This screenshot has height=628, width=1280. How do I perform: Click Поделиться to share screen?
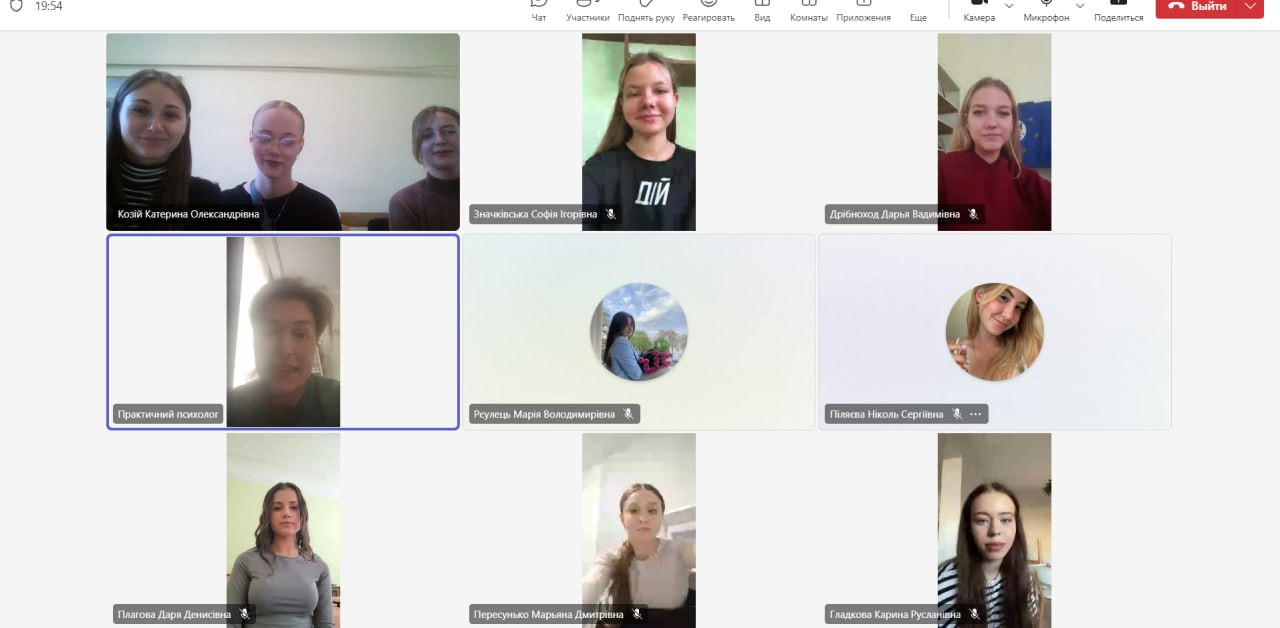(x=1119, y=11)
